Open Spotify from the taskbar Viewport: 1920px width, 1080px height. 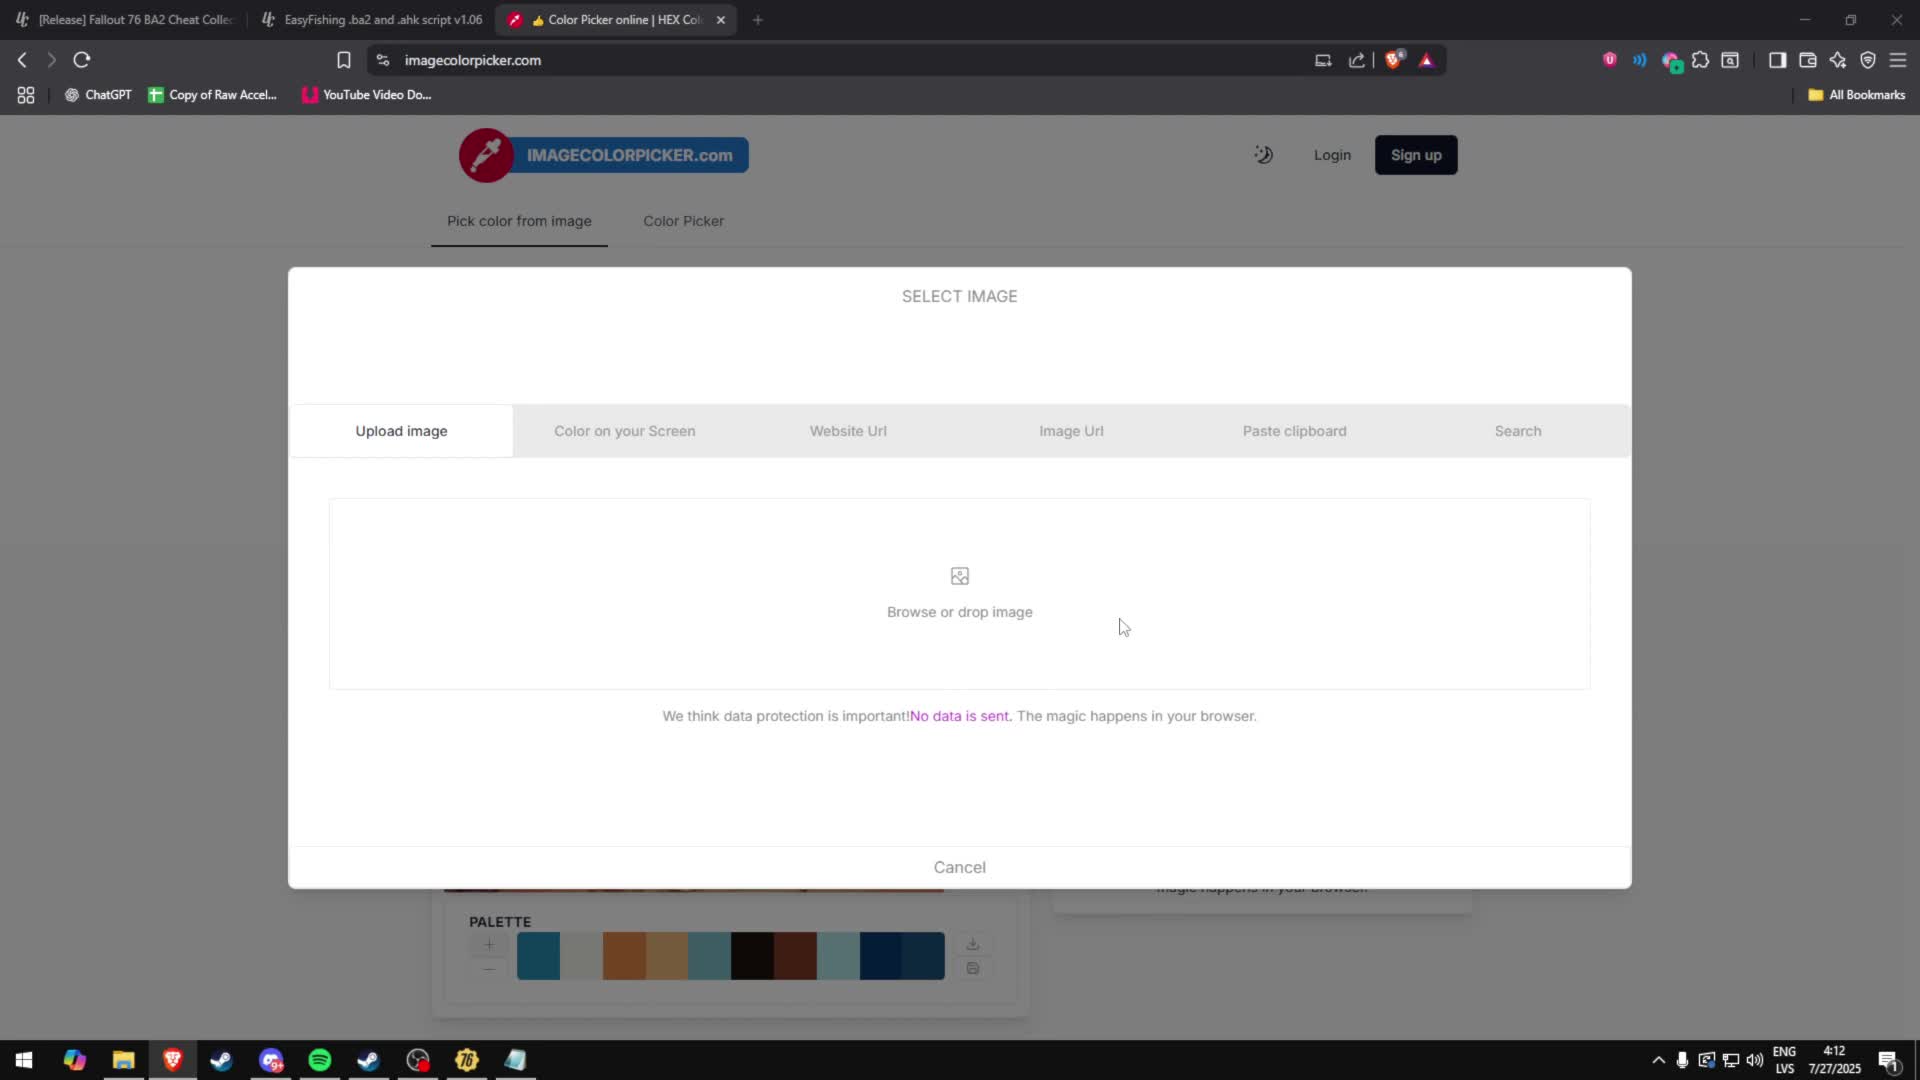[x=320, y=1060]
